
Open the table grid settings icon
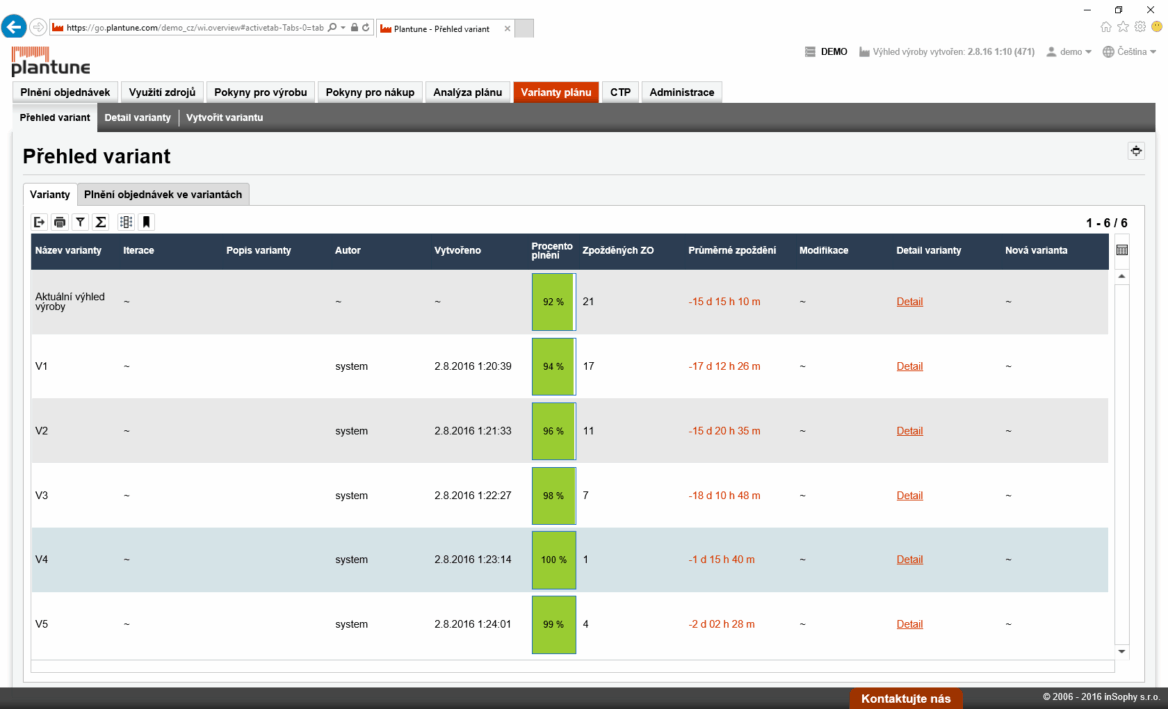coord(1122,250)
